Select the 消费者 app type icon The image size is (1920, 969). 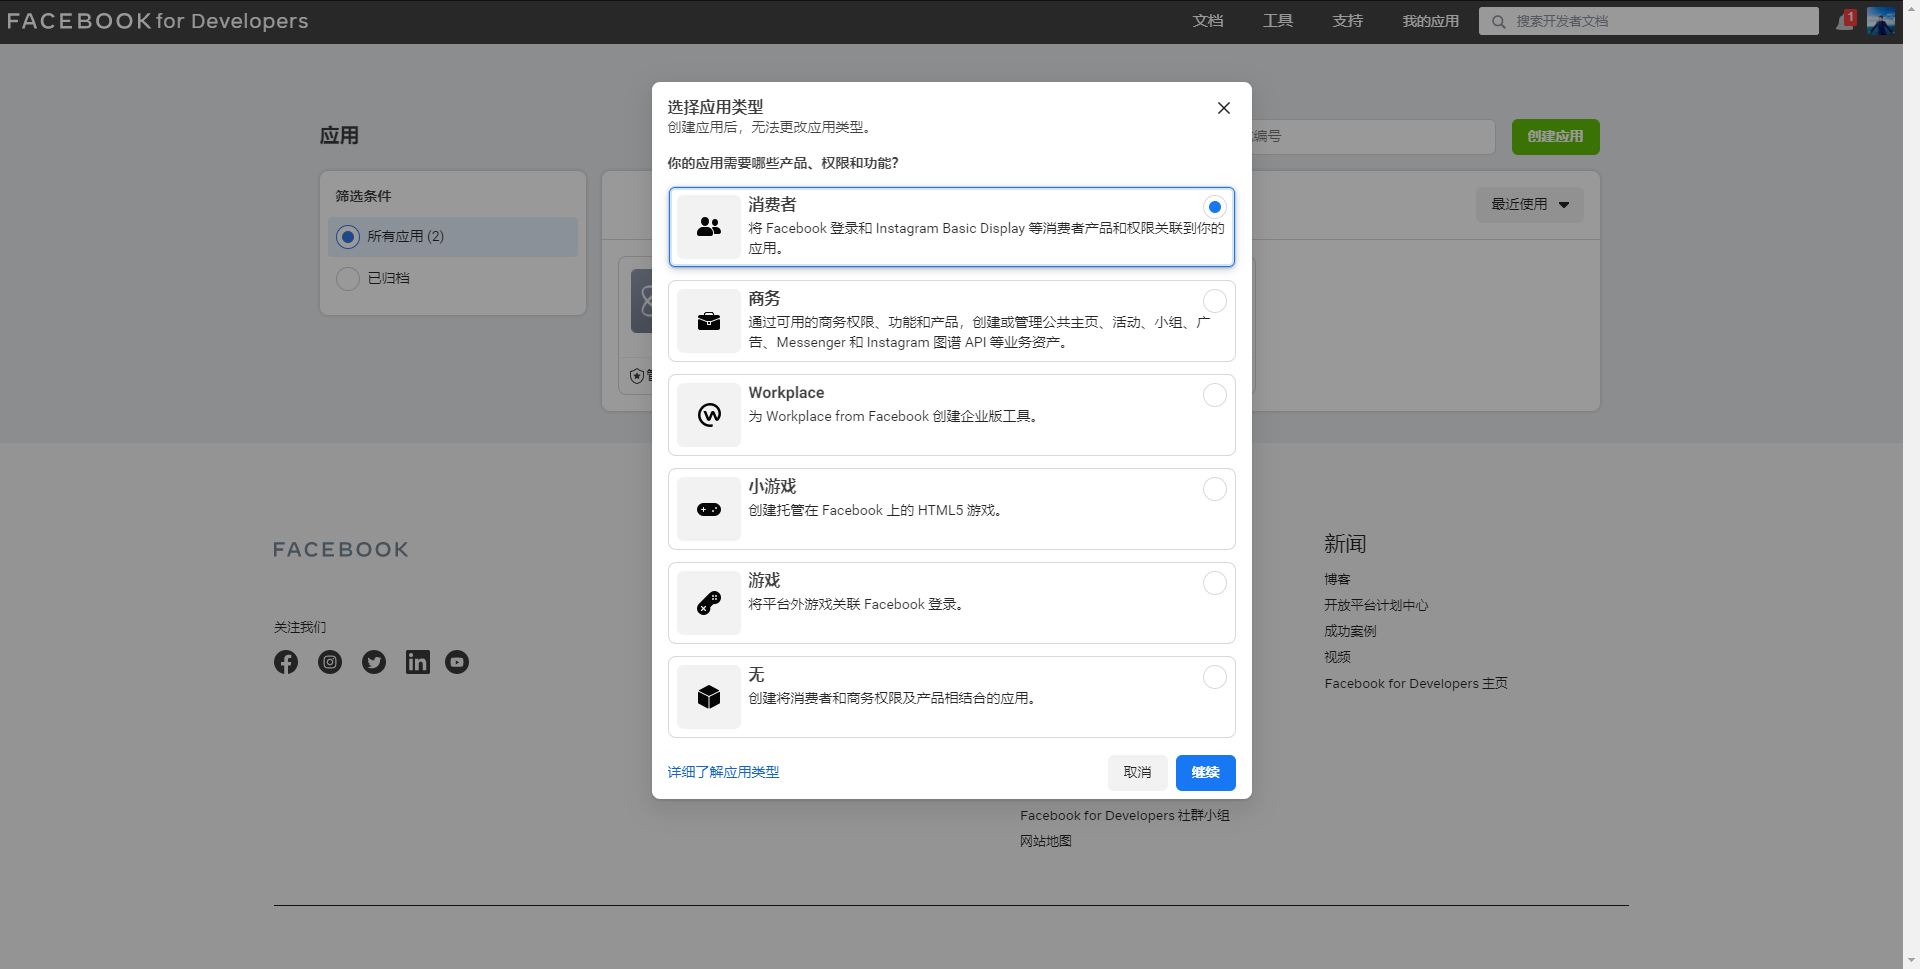point(708,227)
